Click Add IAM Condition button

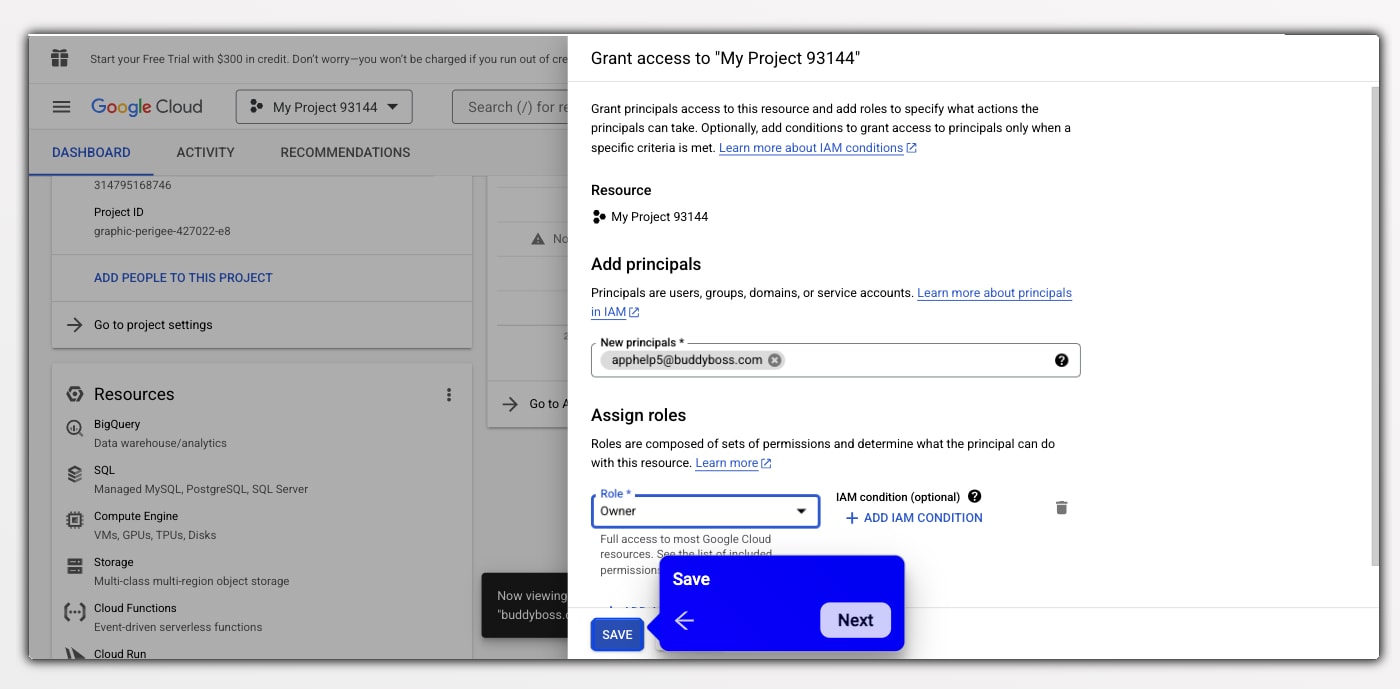tap(914, 518)
